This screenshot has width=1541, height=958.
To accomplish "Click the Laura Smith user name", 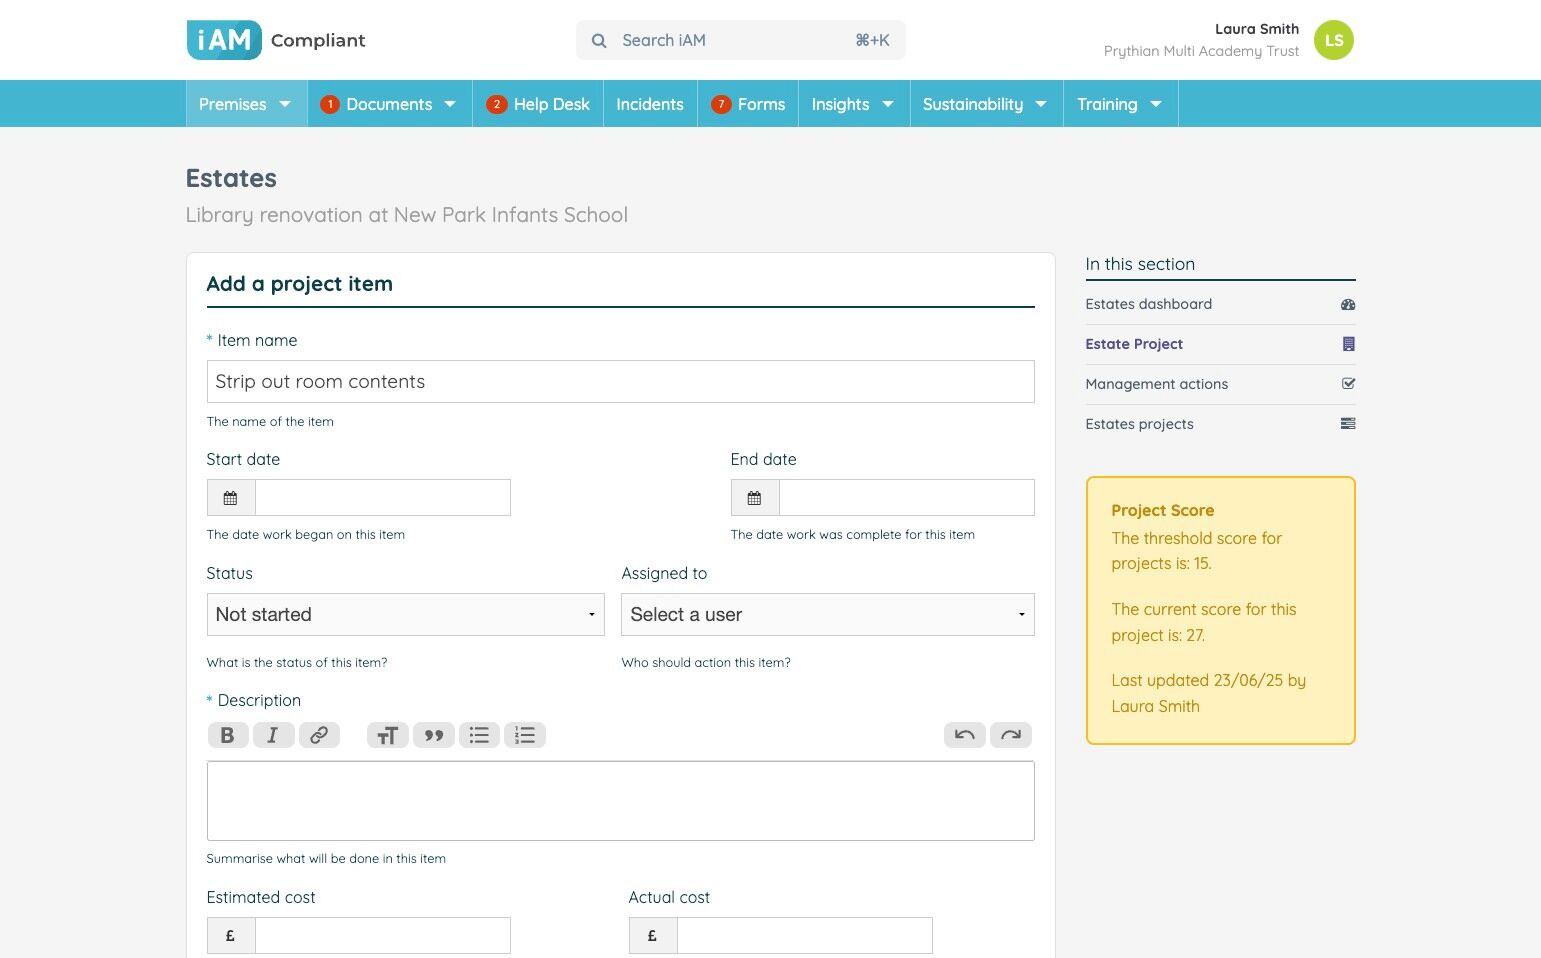I will (x=1257, y=29).
